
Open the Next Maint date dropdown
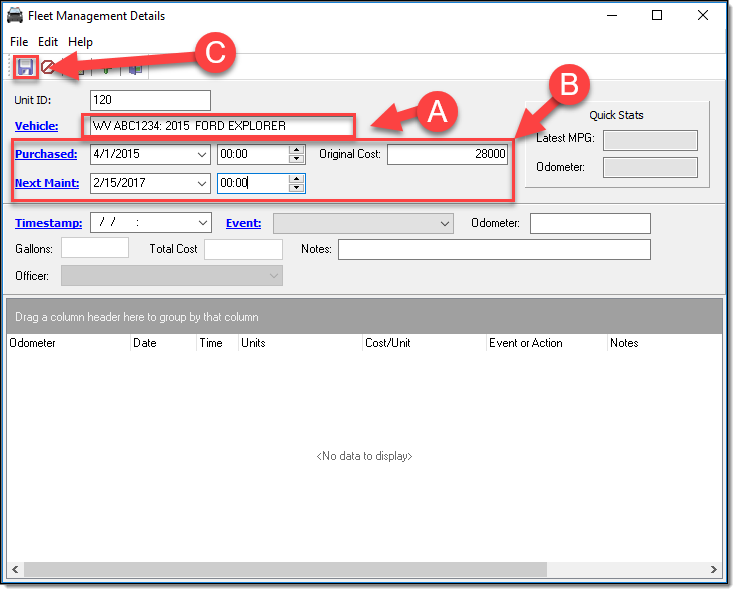coord(201,184)
